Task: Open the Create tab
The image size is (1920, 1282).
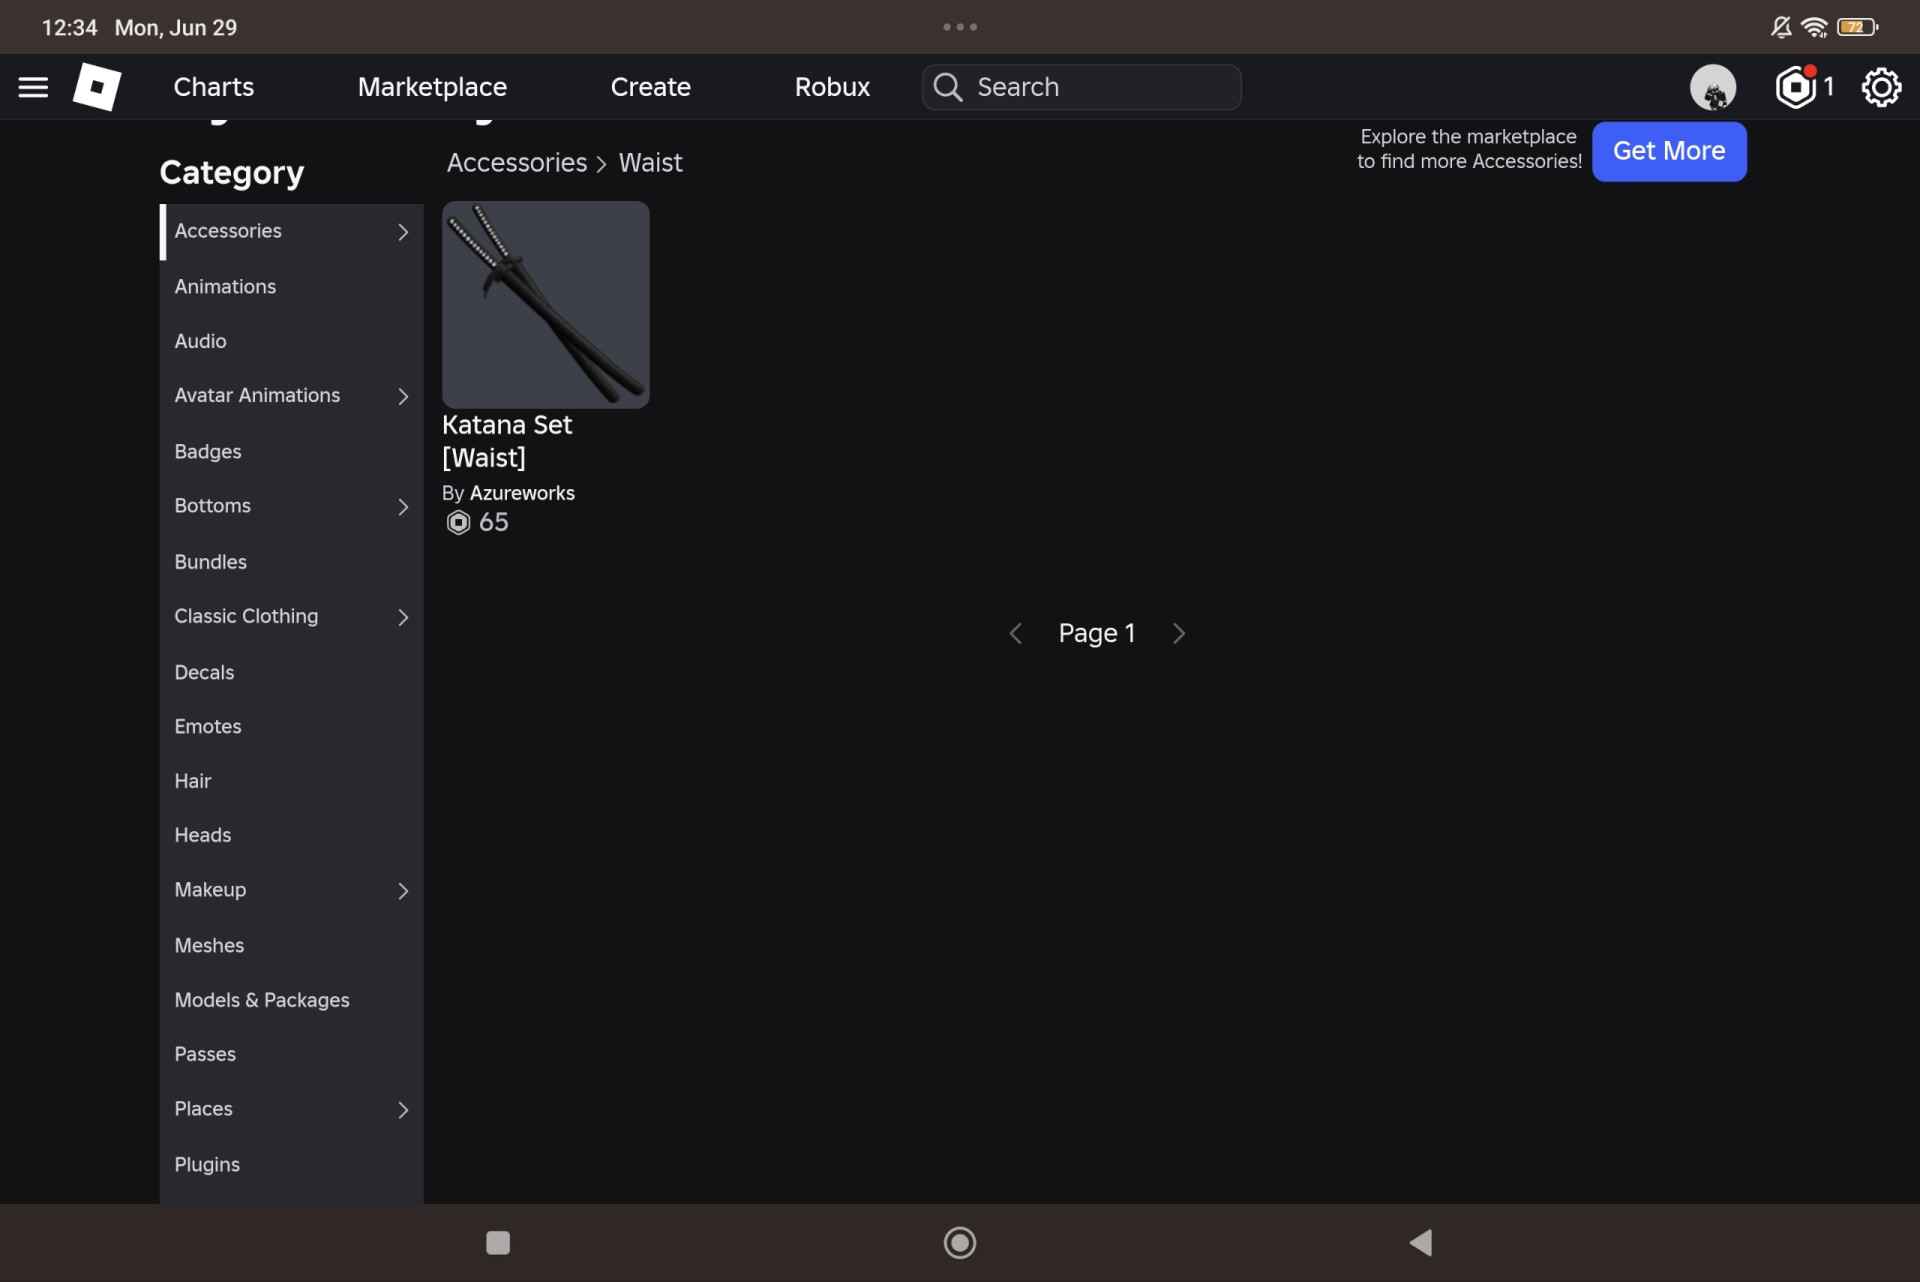Action: [x=650, y=87]
